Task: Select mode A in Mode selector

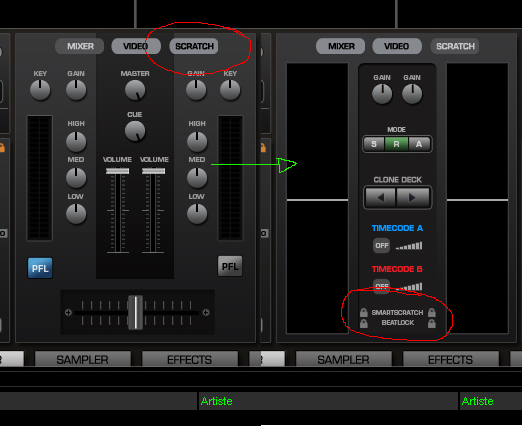Action: click(x=419, y=144)
